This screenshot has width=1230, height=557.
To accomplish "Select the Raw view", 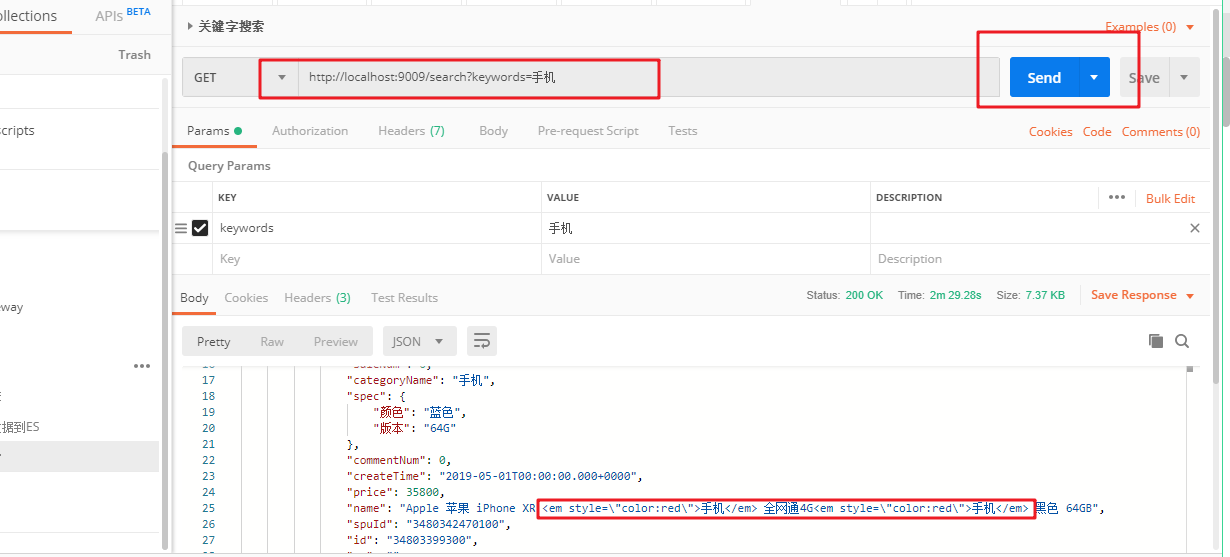I will coord(272,341).
